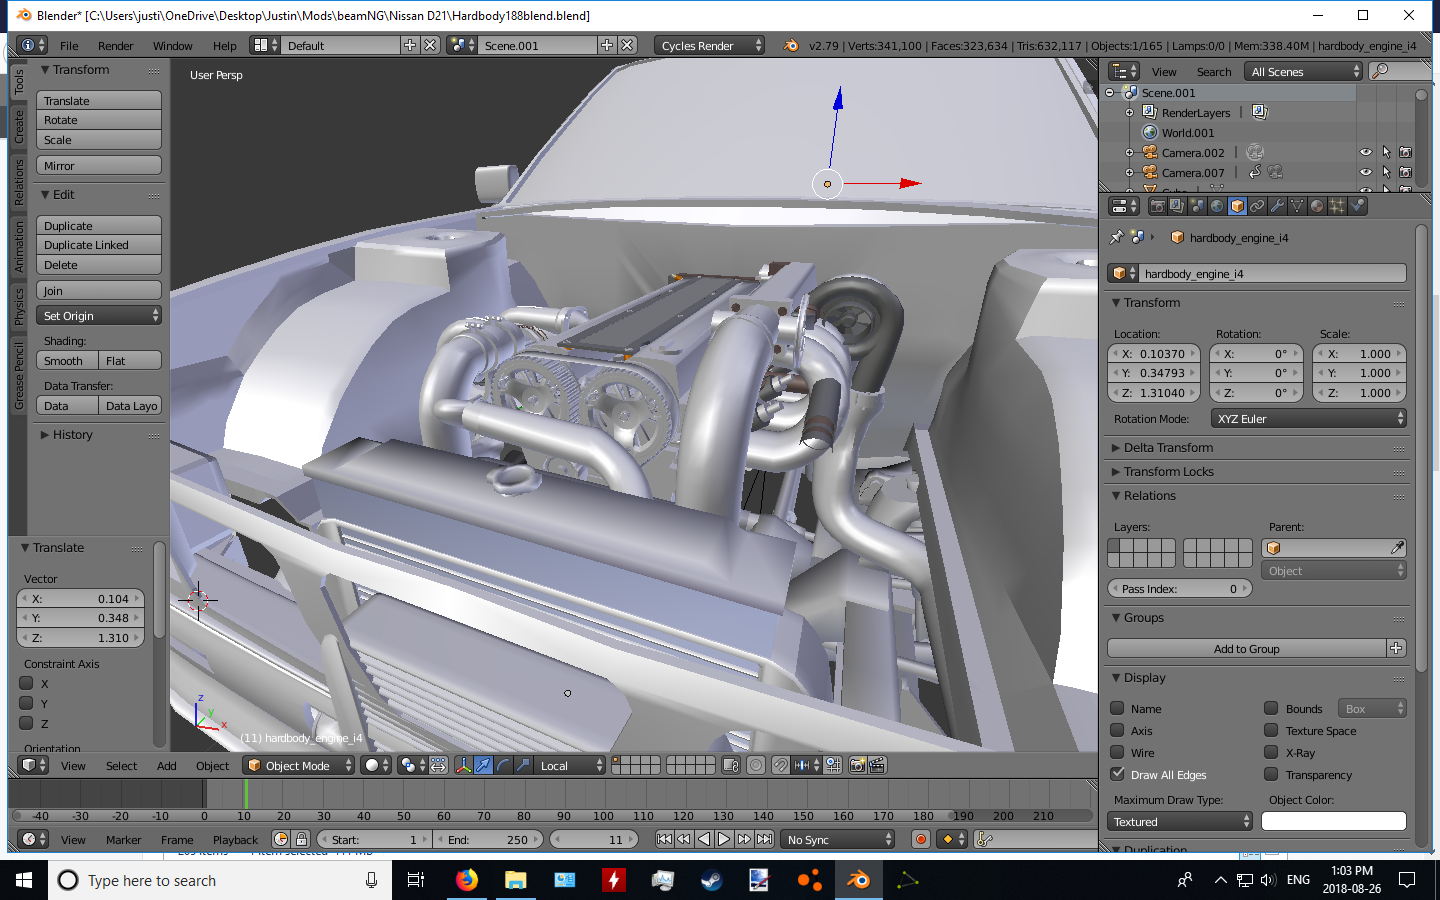Click the outliner filter magnifier icon
Viewport: 1440px width, 900px height.
point(1380,71)
